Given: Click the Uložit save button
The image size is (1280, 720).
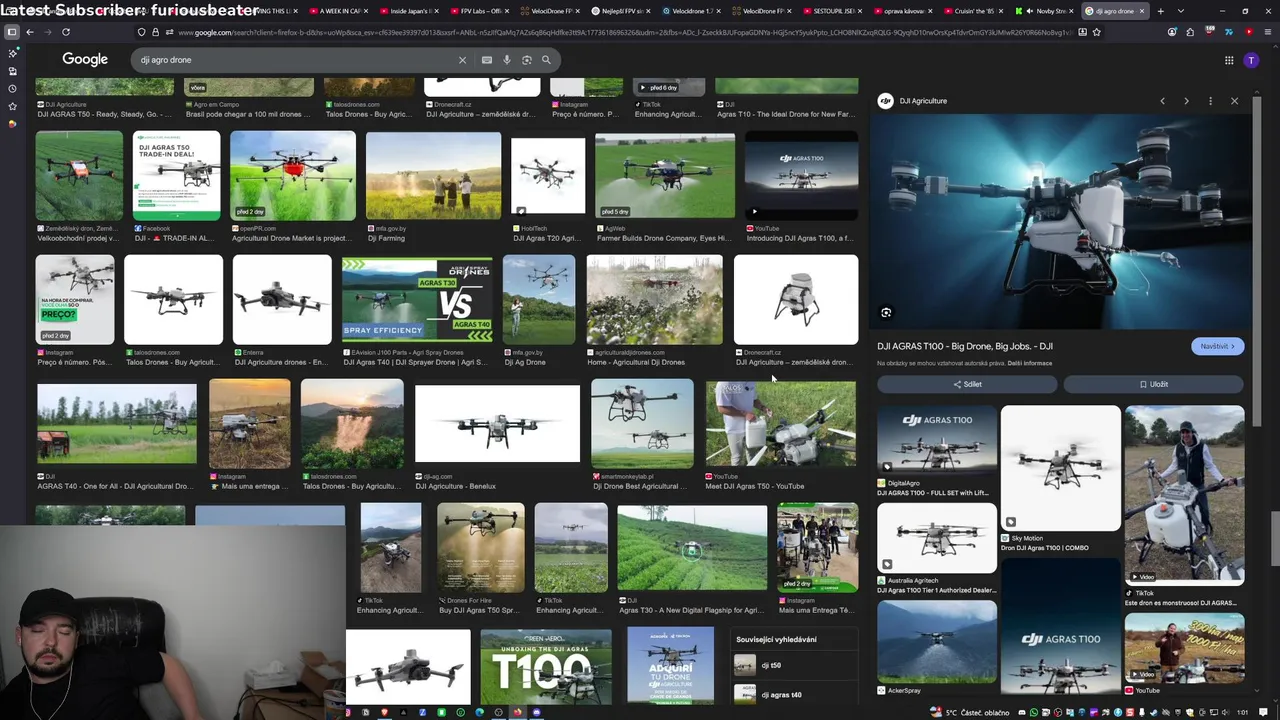Looking at the screenshot, I should [x=1153, y=384].
